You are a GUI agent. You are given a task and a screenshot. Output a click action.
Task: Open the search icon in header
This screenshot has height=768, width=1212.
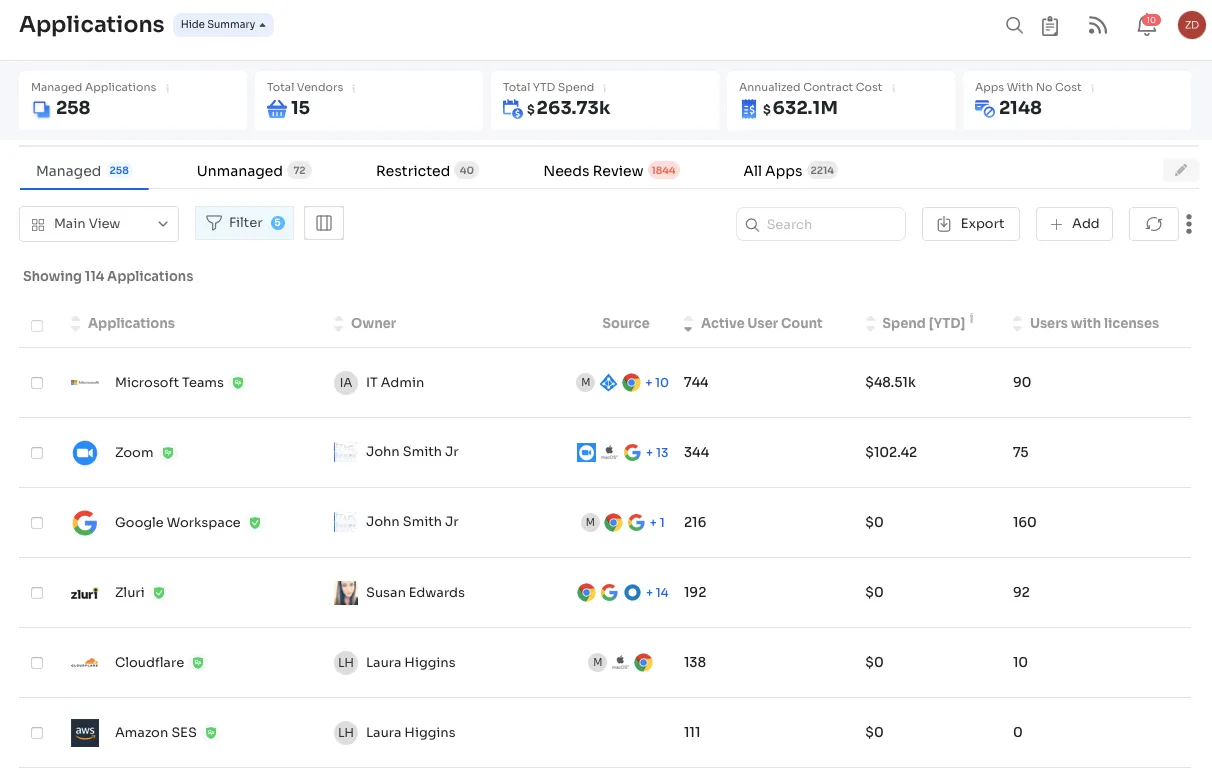(1014, 26)
